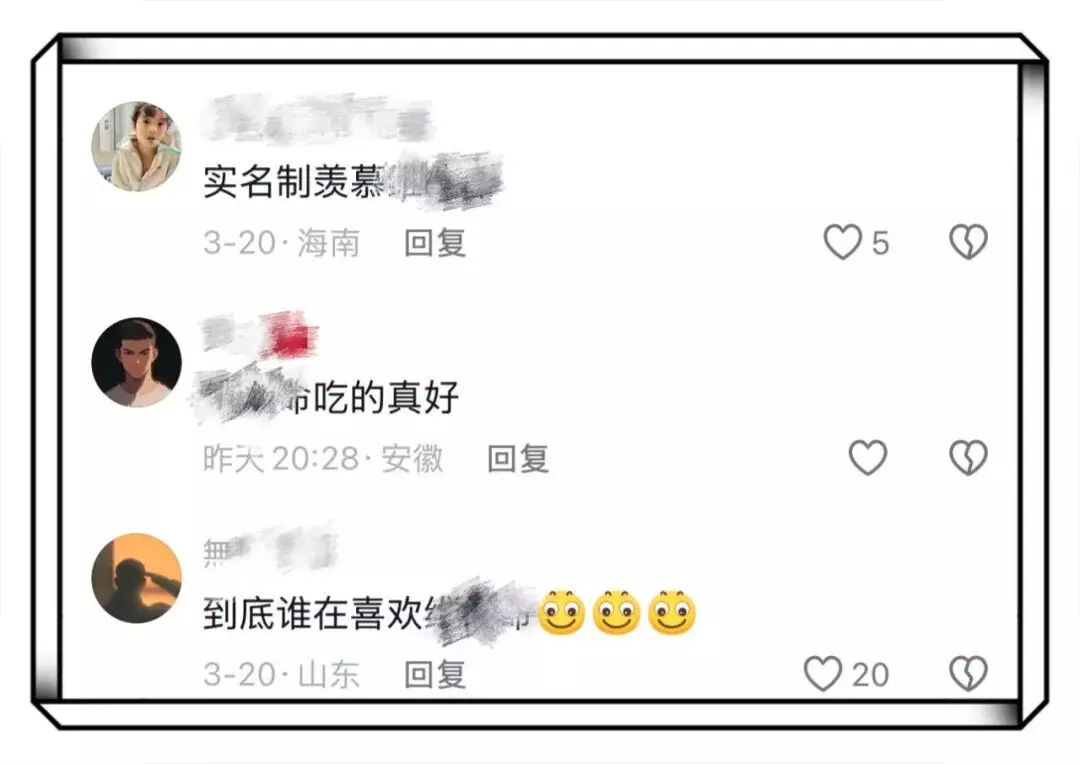Select the 到底谁在喜欢 comment text
This screenshot has width=1080, height=764.
pyautogui.click(x=450, y=612)
